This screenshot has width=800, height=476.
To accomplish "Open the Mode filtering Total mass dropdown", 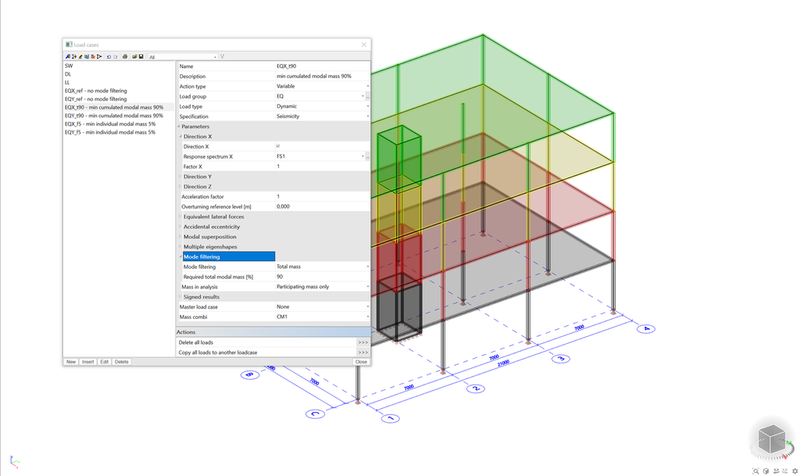I will pyautogui.click(x=367, y=267).
